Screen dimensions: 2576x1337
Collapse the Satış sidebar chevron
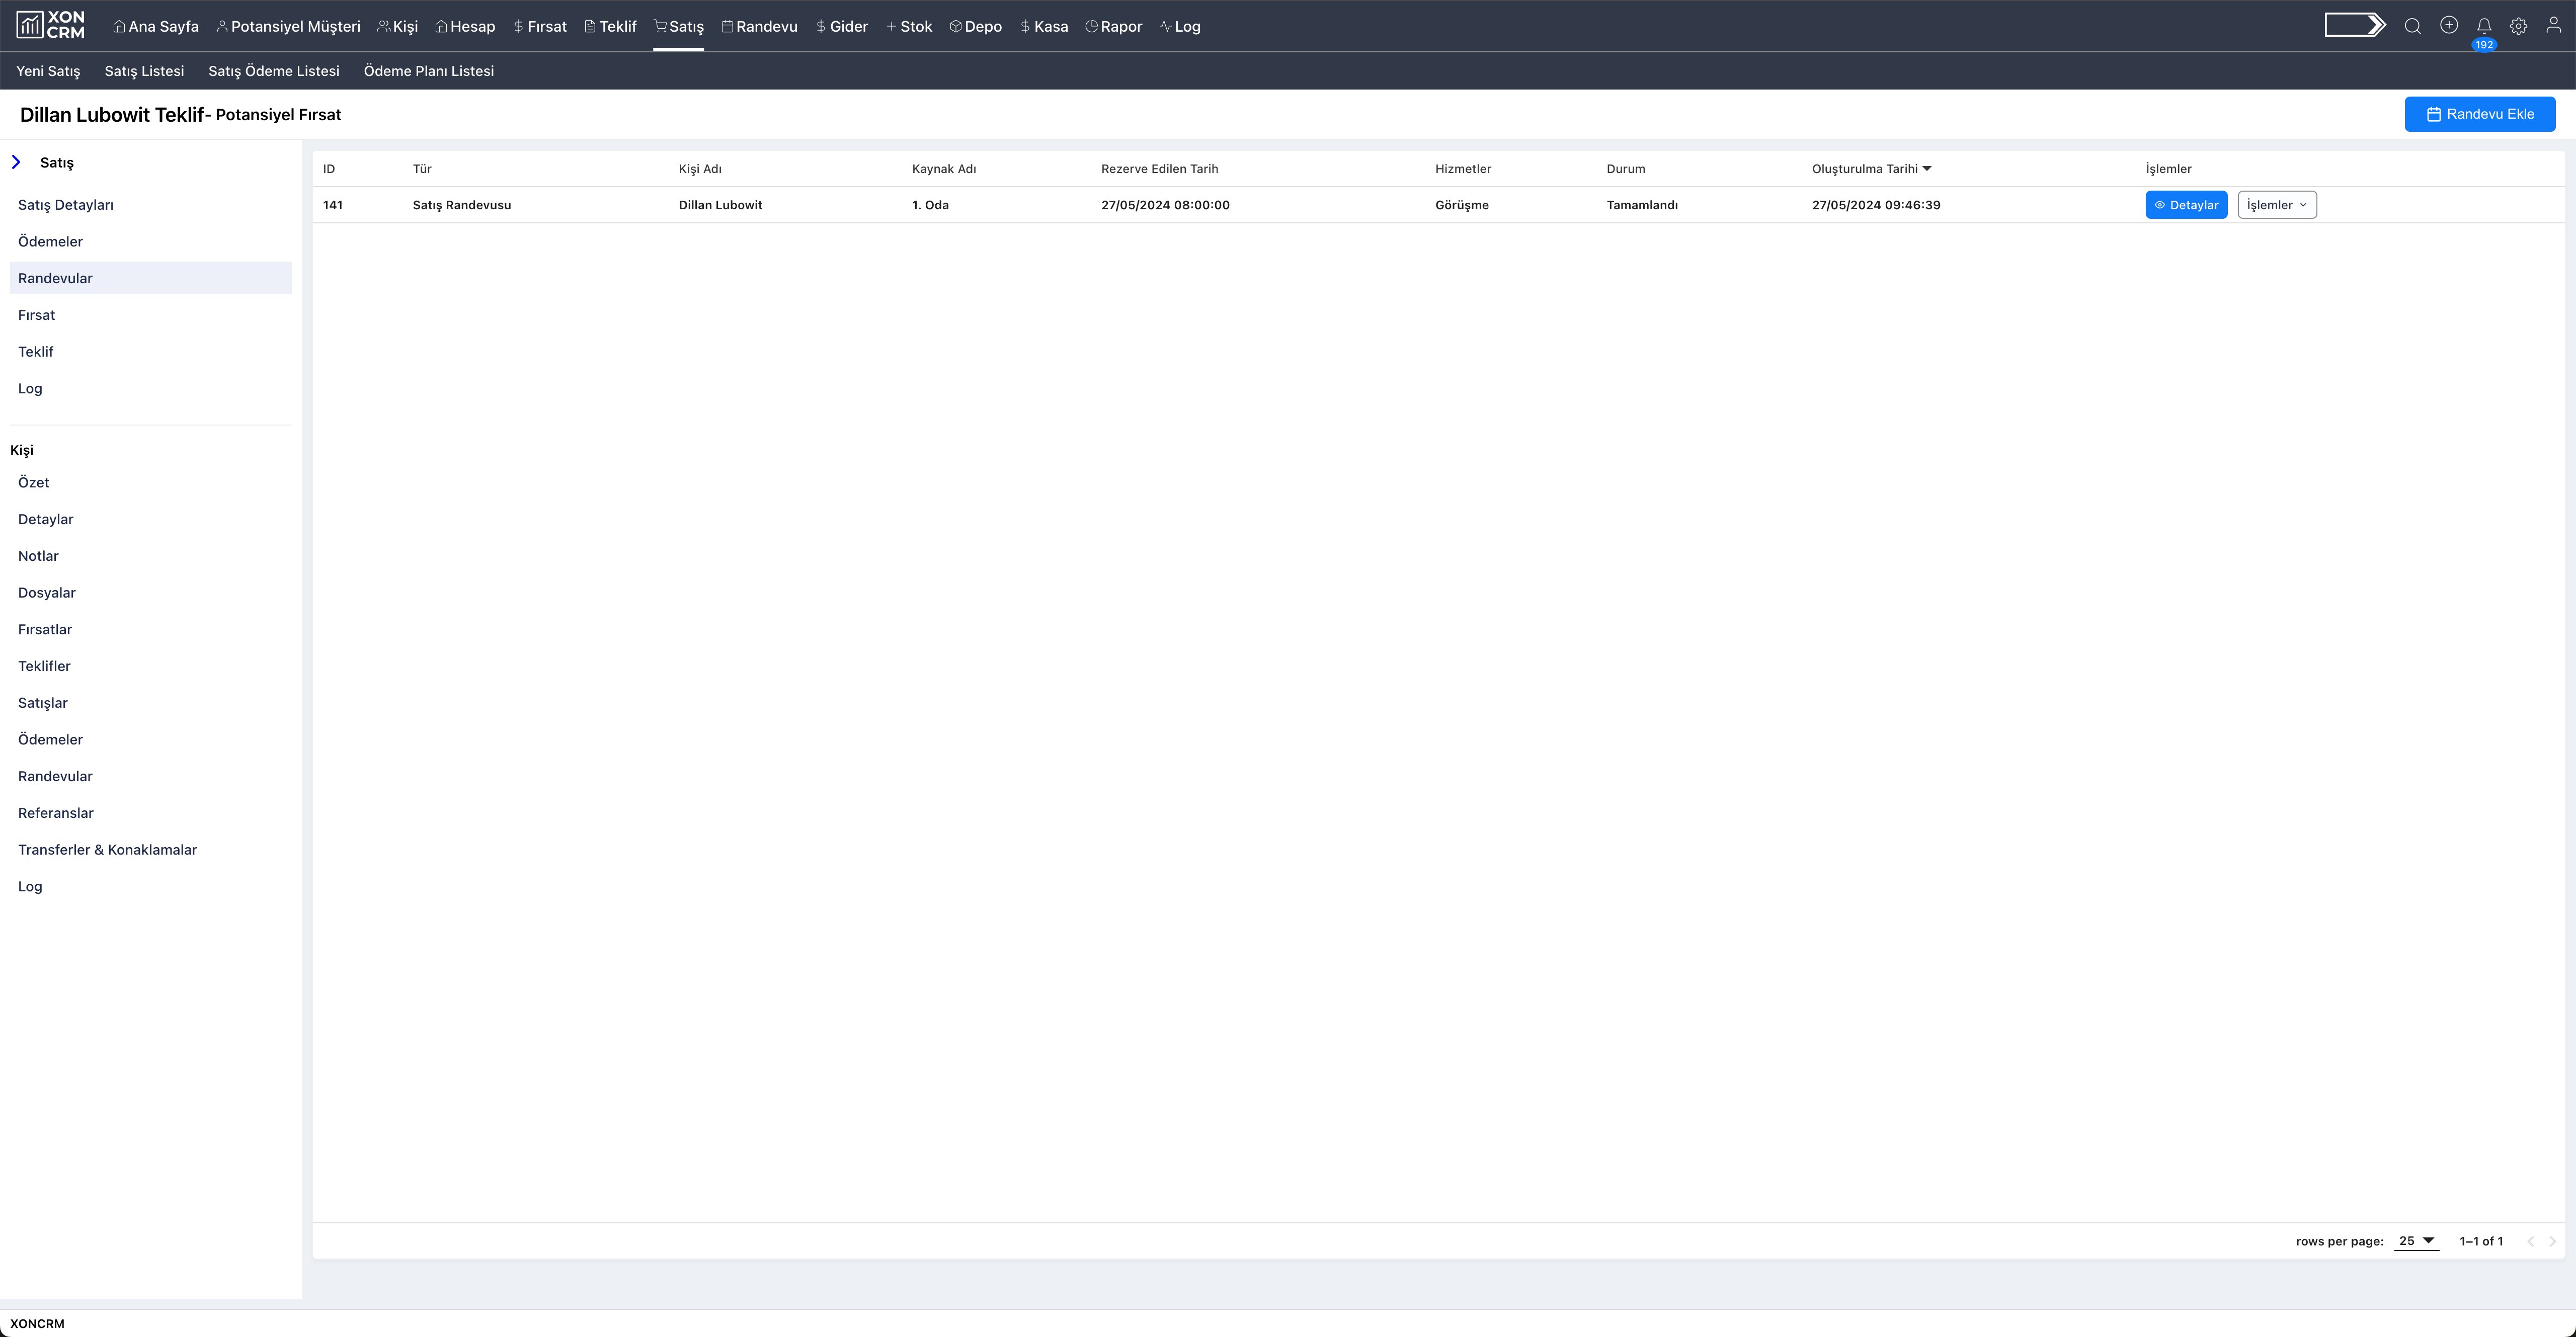click(16, 162)
